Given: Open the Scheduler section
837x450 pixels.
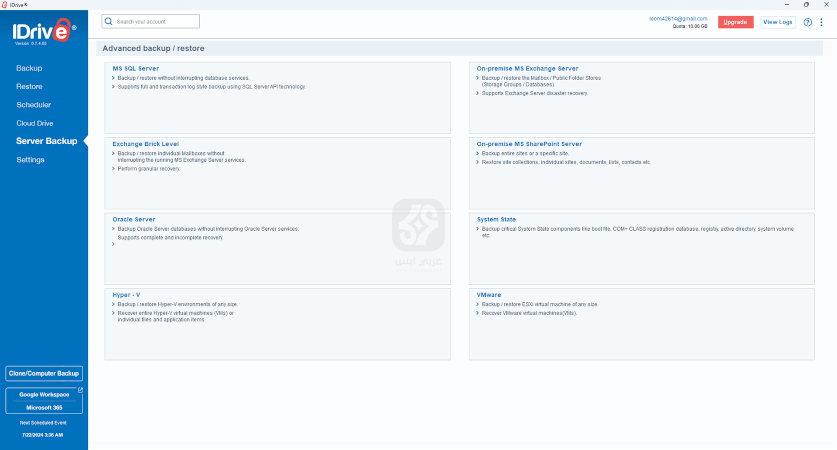Looking at the screenshot, I should click(33, 105).
